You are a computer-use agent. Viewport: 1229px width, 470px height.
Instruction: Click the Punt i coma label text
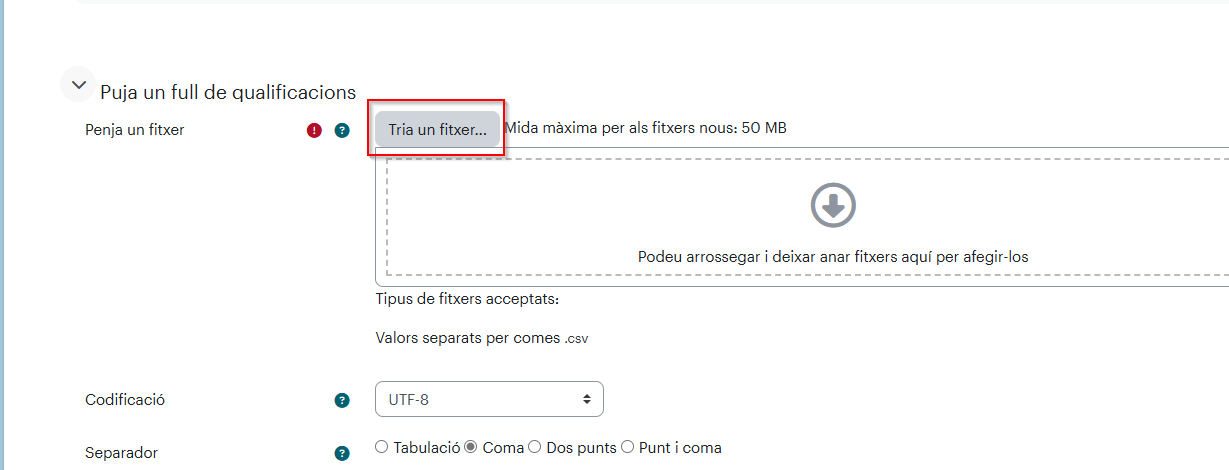click(x=680, y=448)
